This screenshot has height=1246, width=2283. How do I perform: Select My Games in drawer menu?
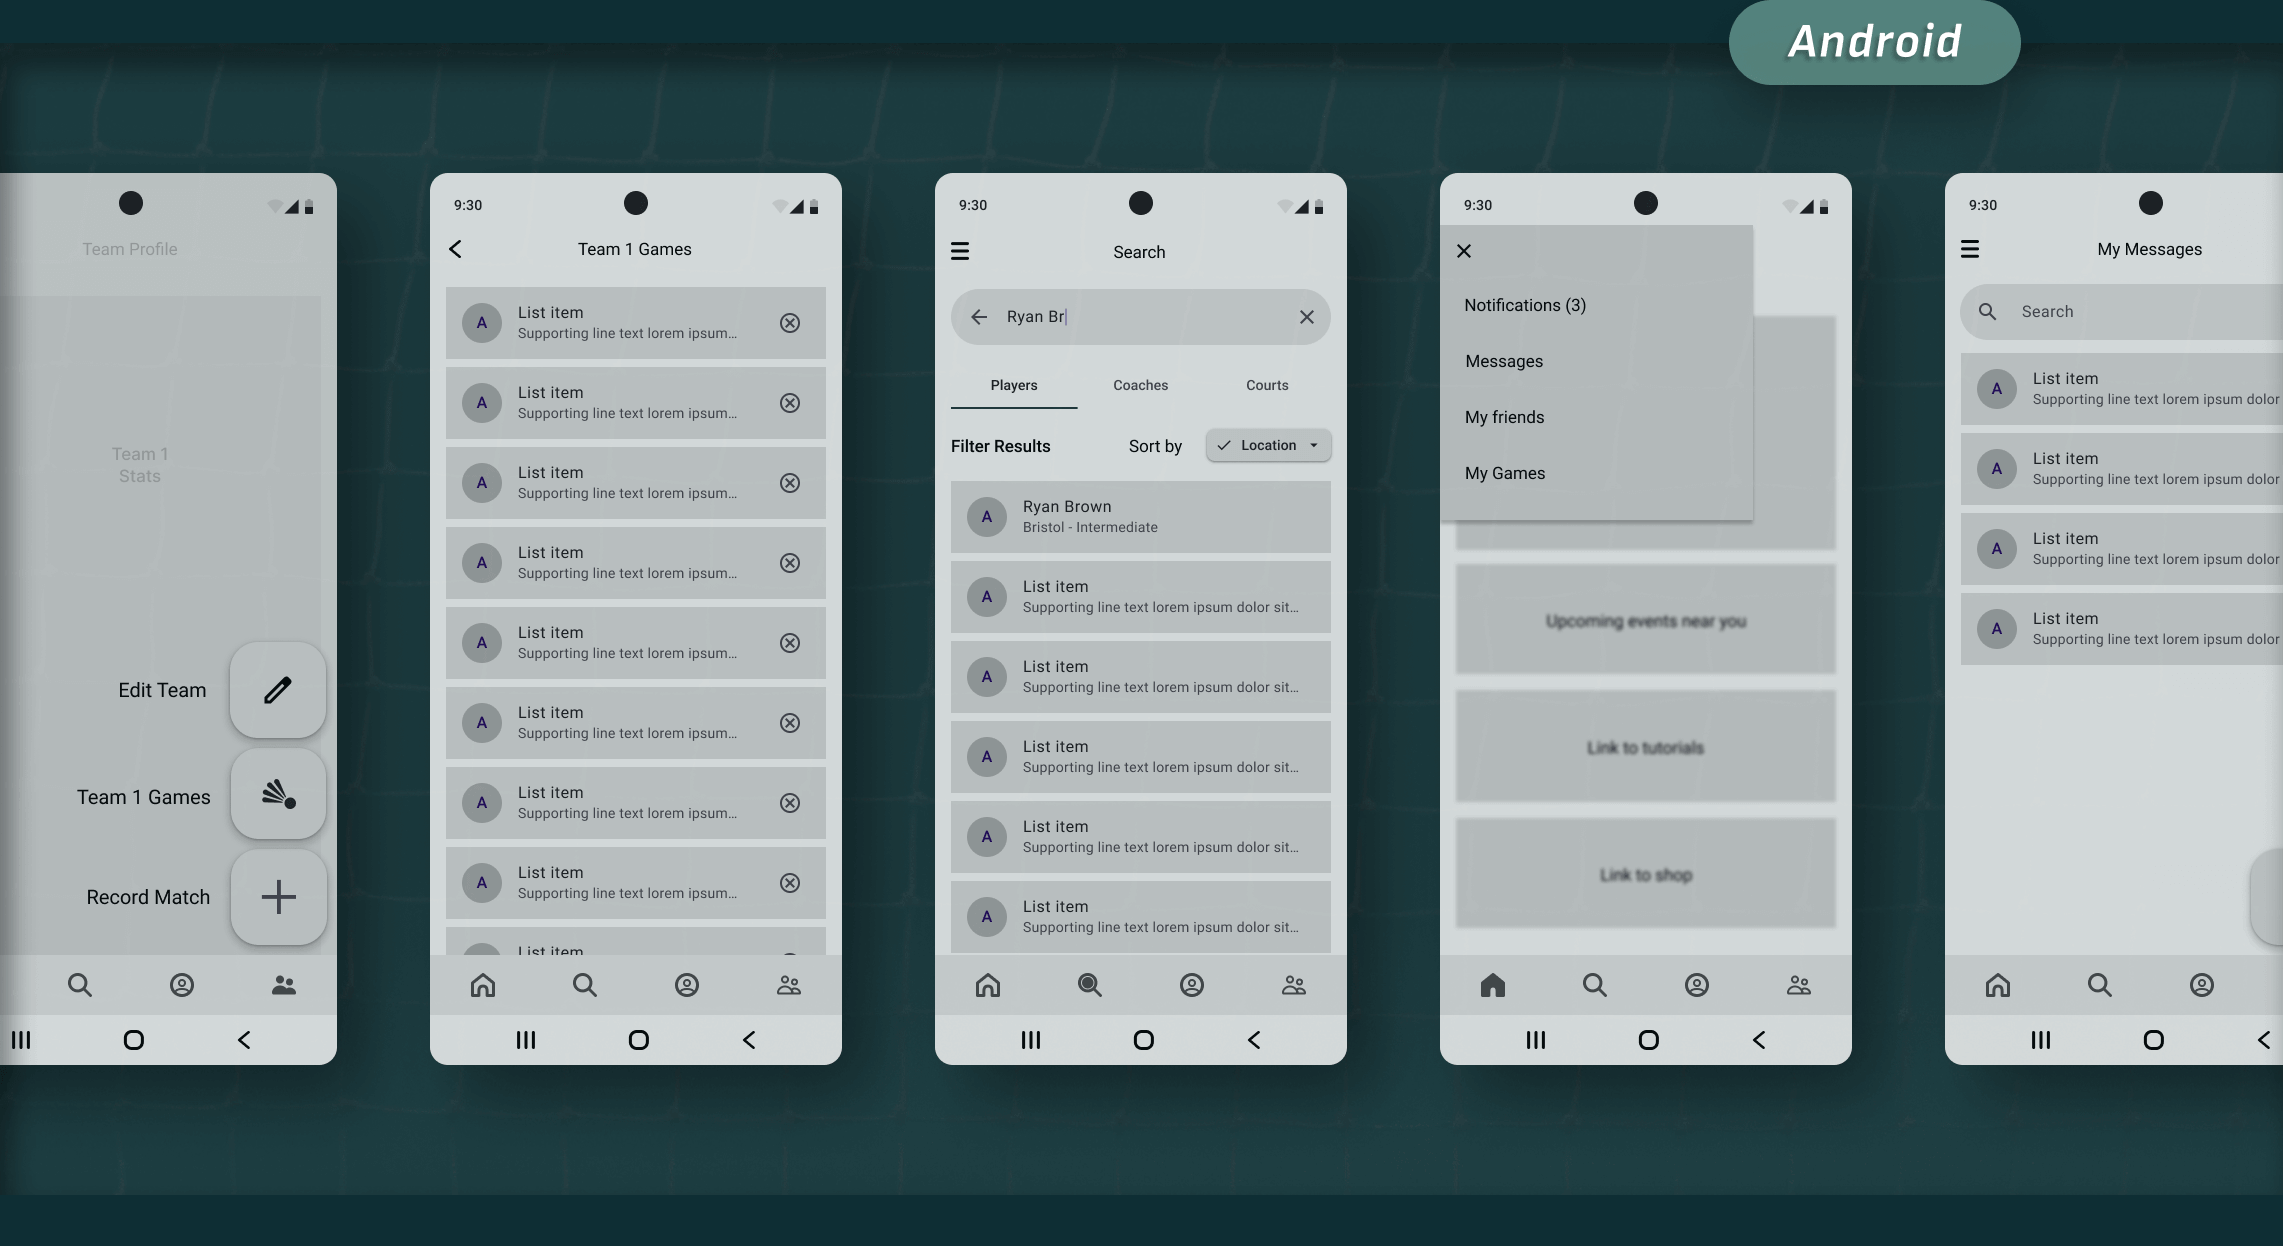(x=1505, y=473)
